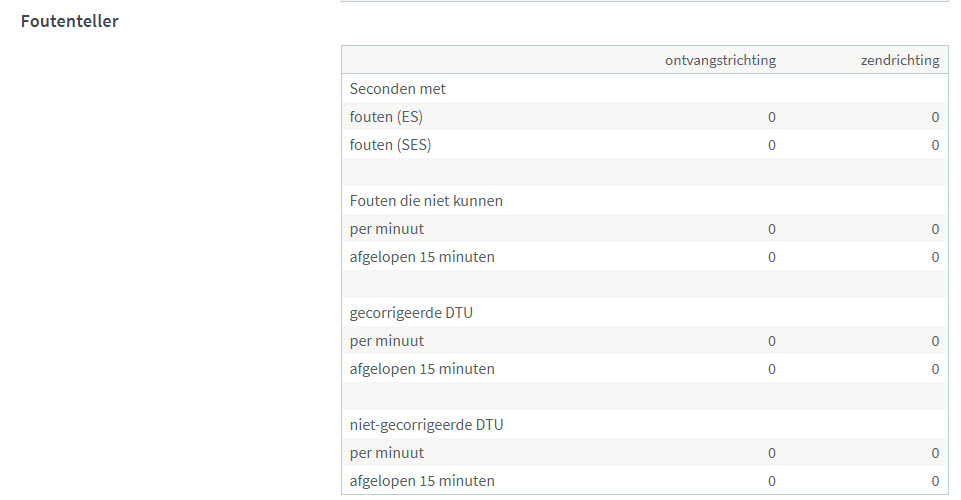Select the "Seconden met" row label
Screen dimensions: 961x500
[398, 89]
